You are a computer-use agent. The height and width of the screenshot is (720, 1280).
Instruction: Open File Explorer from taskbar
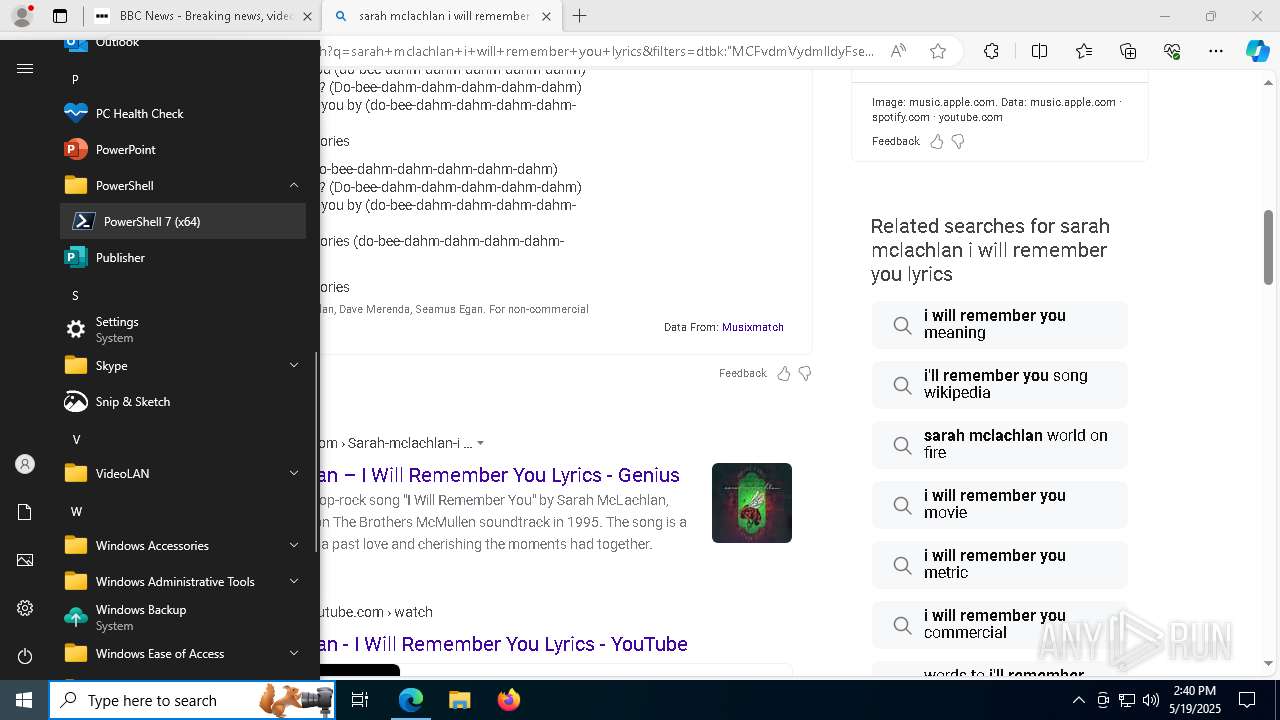459,700
